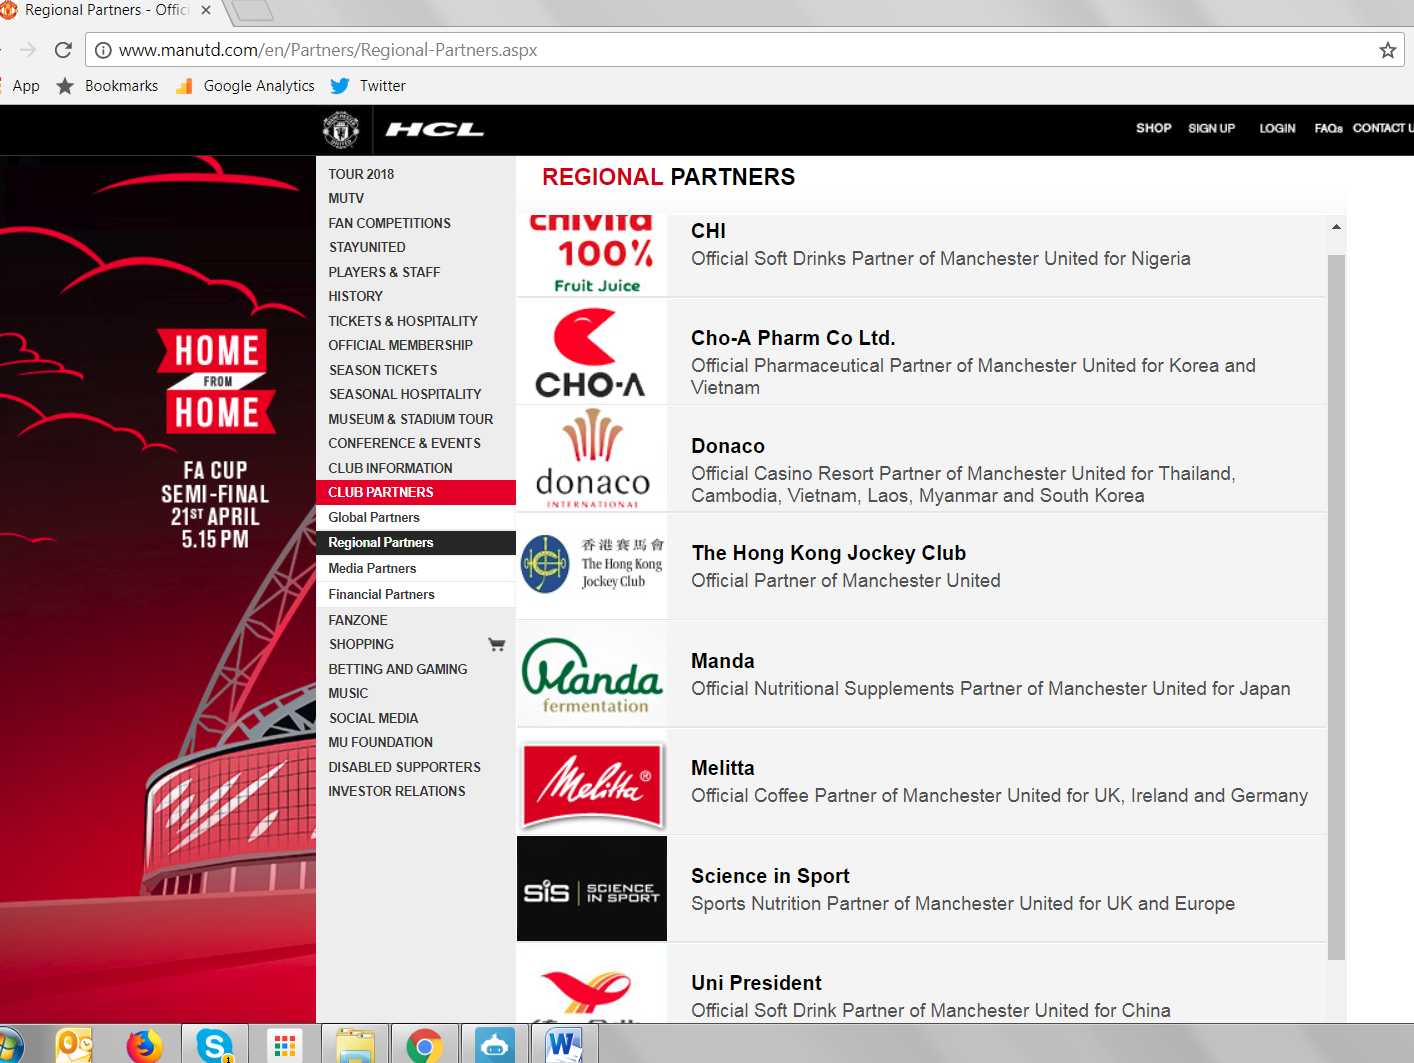Open HISTORY in the sidebar
This screenshot has width=1414, height=1063.
(x=355, y=296)
